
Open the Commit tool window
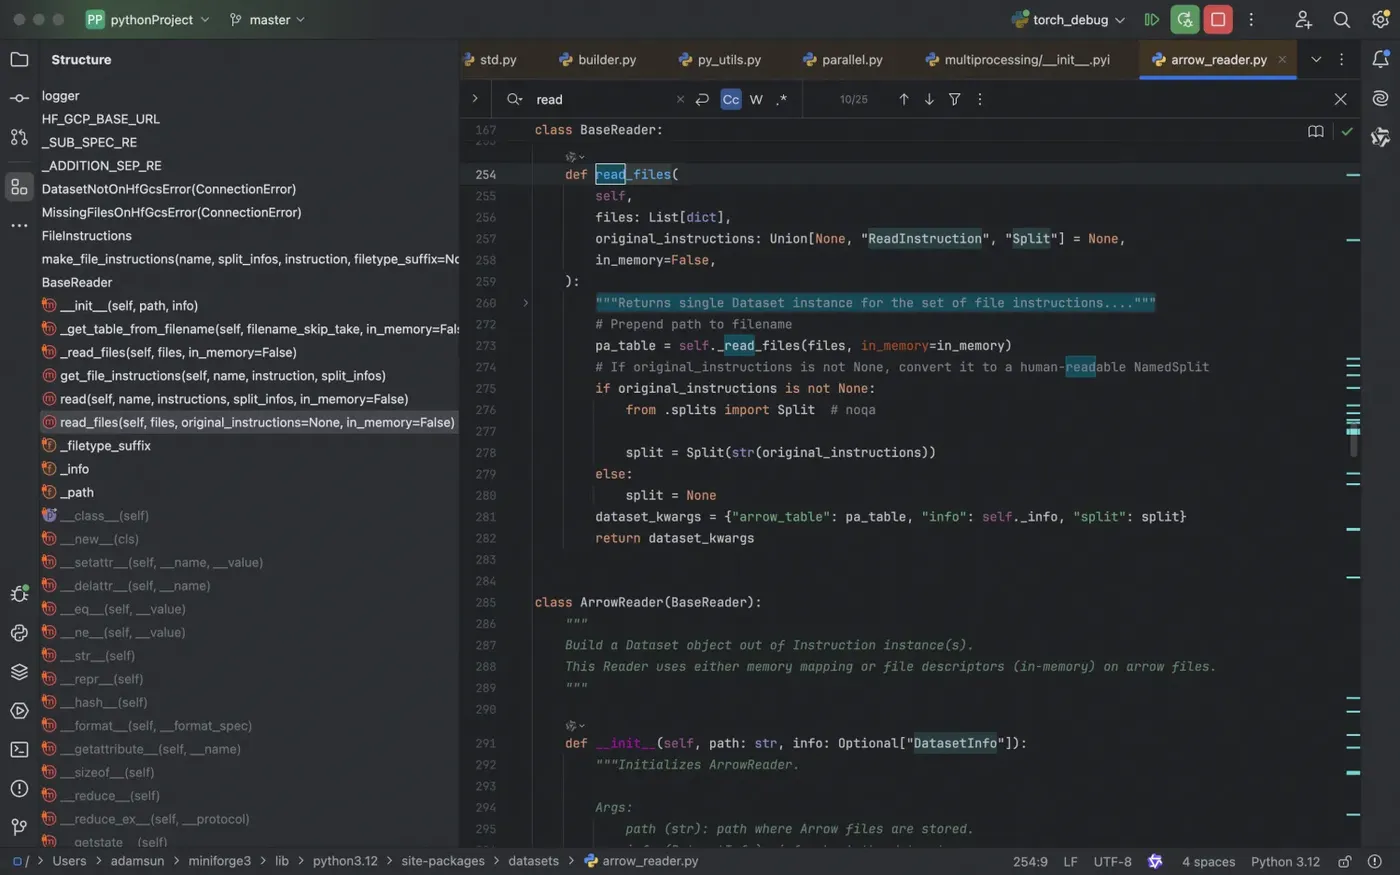(19, 98)
